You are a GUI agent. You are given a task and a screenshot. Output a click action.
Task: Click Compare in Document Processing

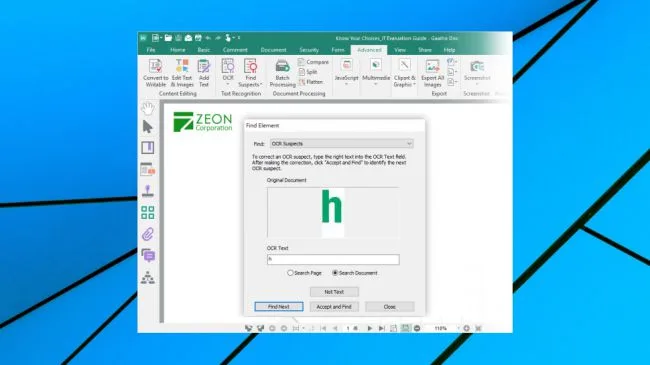click(x=313, y=62)
